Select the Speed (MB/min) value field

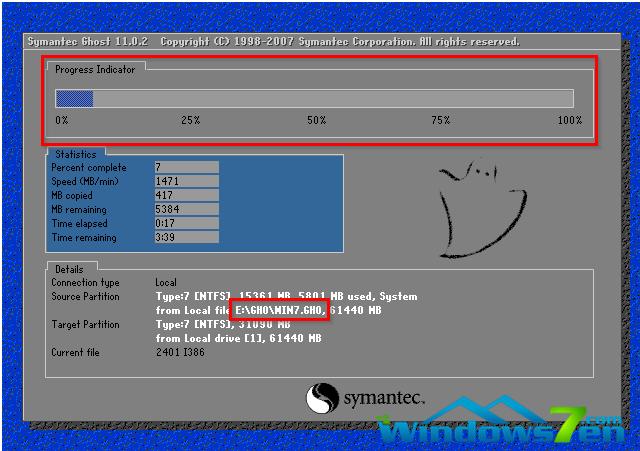(186, 182)
